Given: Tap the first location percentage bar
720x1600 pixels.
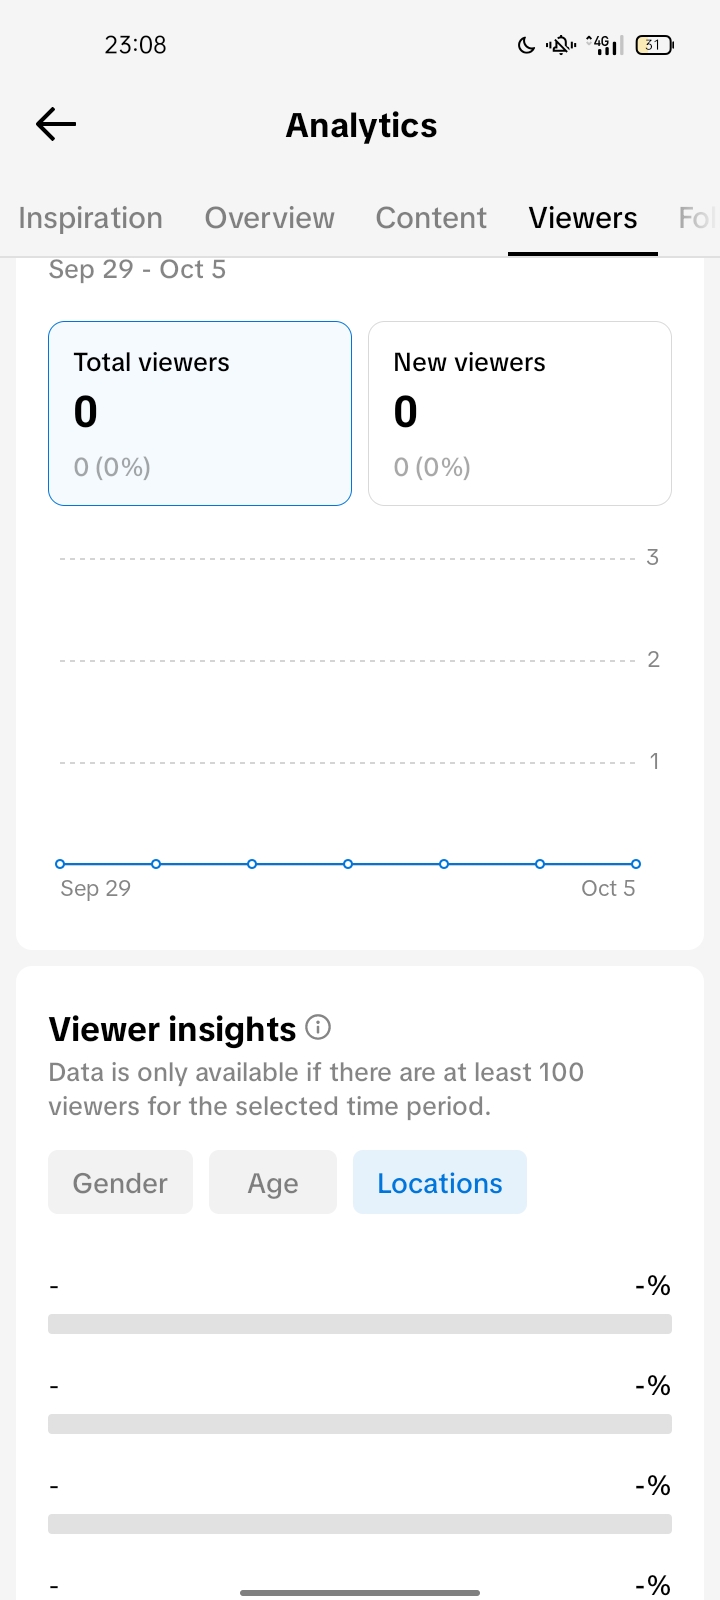Looking at the screenshot, I should click(360, 1324).
